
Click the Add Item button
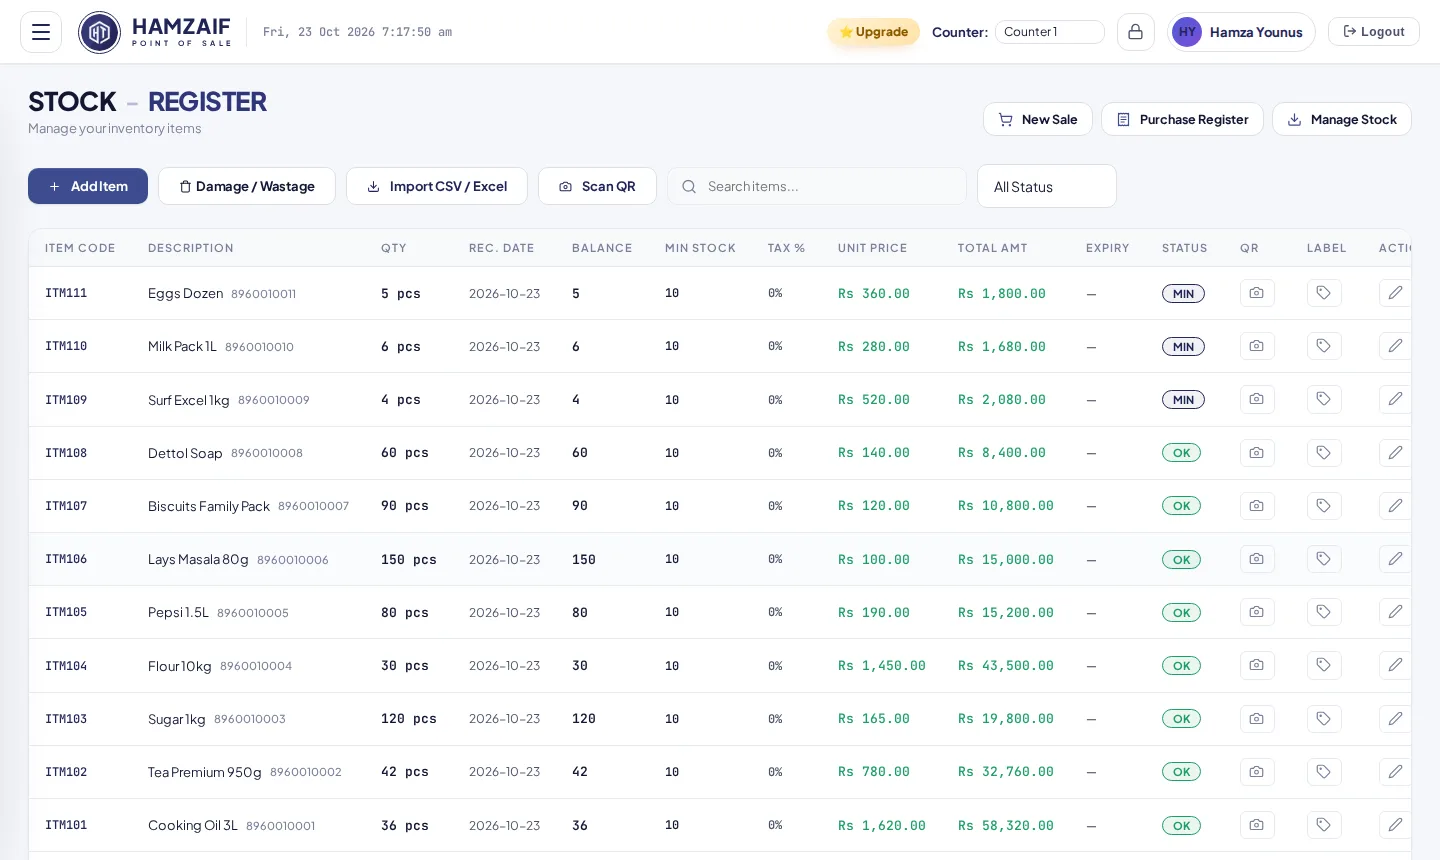88,186
